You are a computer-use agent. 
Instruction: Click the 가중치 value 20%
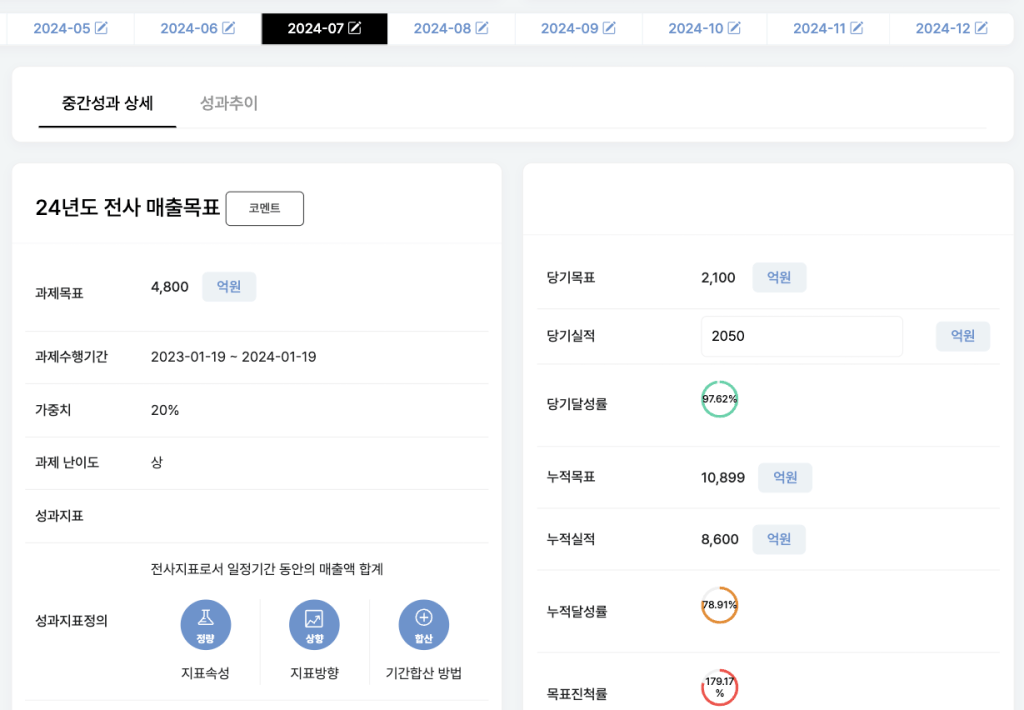tap(165, 410)
